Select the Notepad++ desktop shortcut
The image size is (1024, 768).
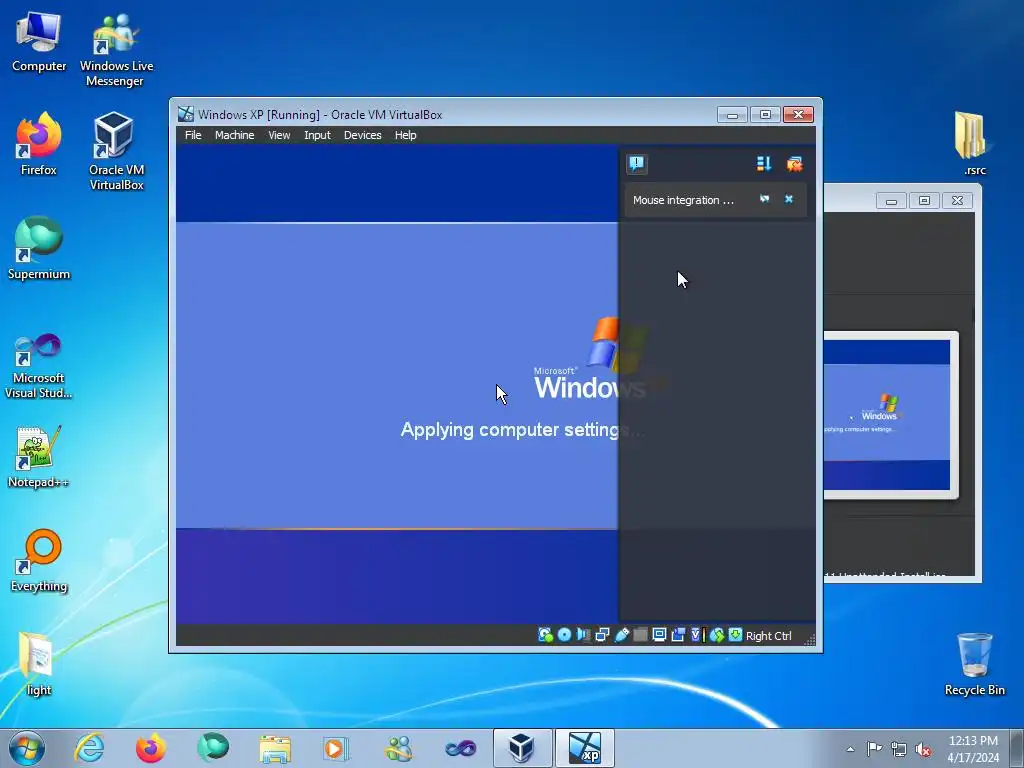(x=39, y=456)
